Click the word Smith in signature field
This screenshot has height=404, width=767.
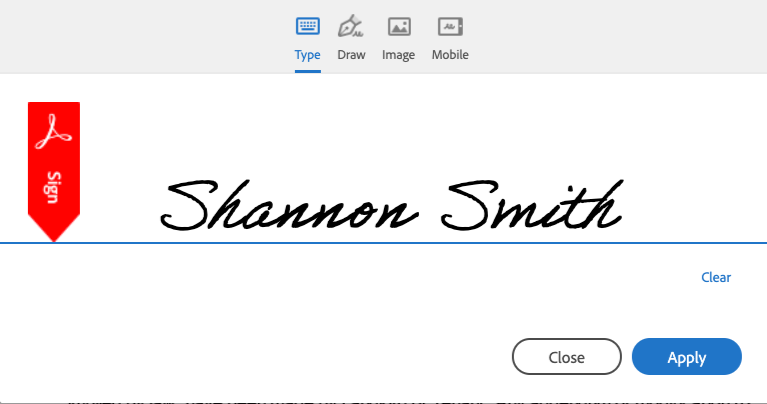coord(532,205)
